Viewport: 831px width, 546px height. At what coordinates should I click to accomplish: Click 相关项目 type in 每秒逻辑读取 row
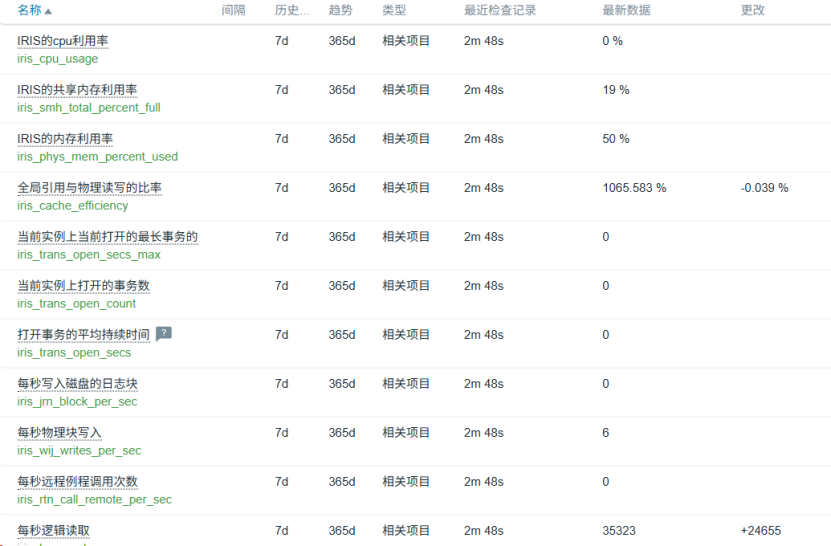406,531
